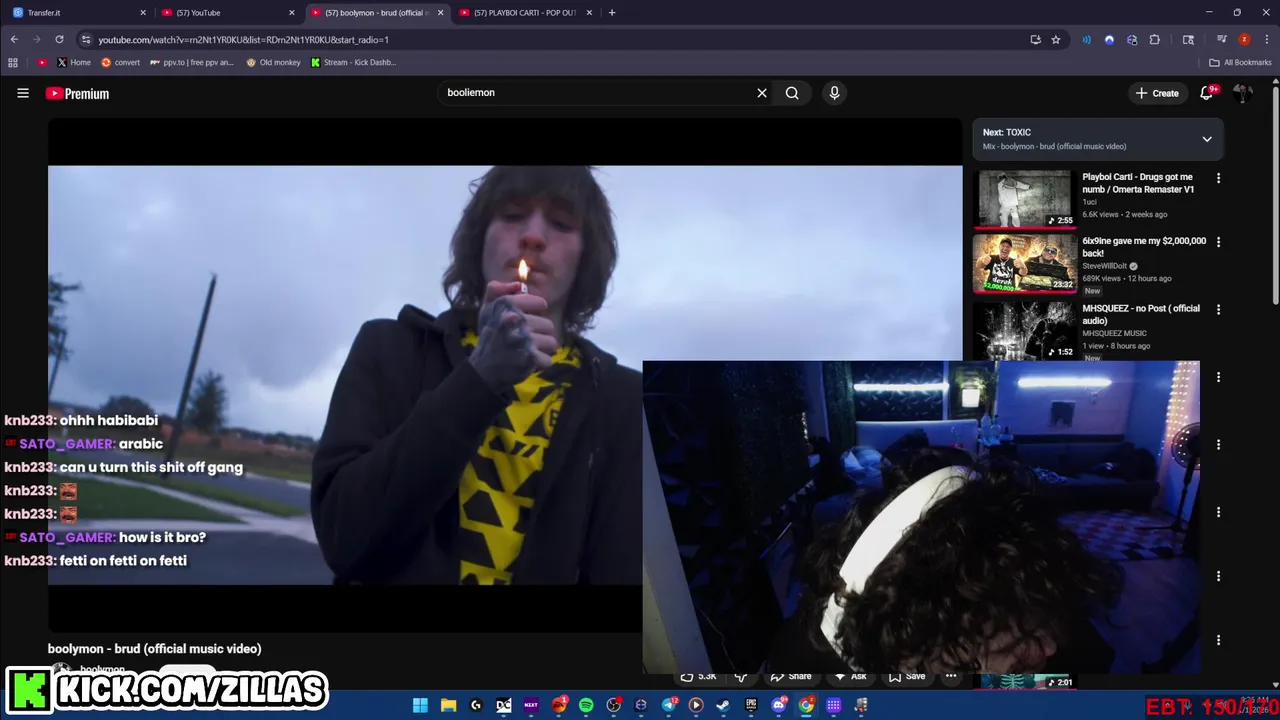This screenshot has width=1280, height=720.
Task: Open the blue sound-wave extension icon
Action: (x=1087, y=40)
